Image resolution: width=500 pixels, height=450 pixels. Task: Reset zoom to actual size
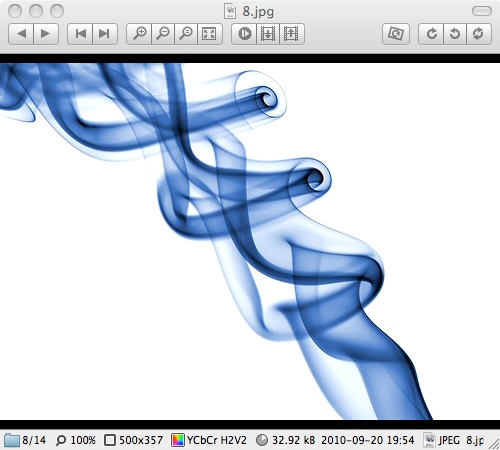point(186,34)
